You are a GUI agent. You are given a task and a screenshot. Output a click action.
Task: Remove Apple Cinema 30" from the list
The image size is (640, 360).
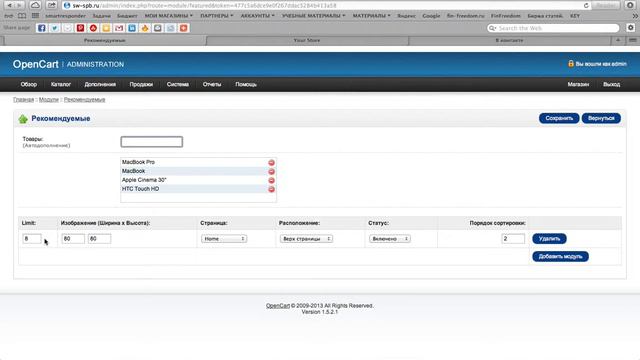(271, 180)
